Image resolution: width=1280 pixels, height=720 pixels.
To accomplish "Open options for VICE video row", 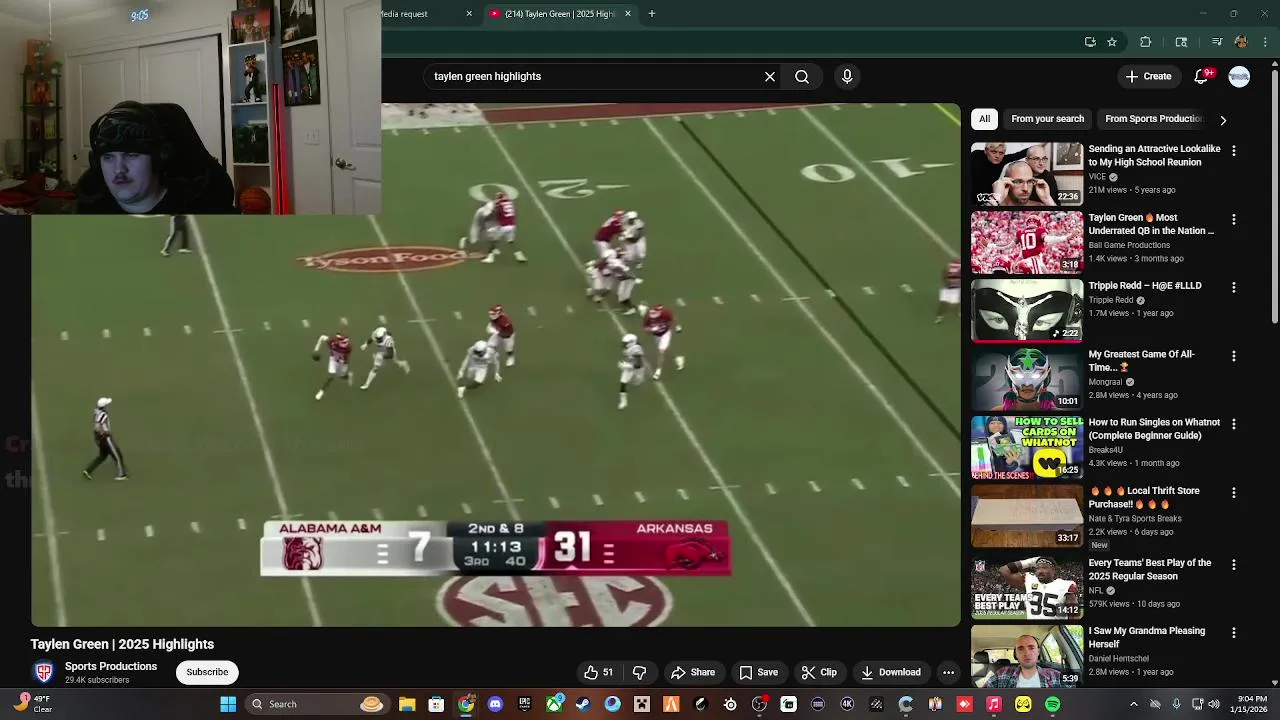I will coord(1233,150).
